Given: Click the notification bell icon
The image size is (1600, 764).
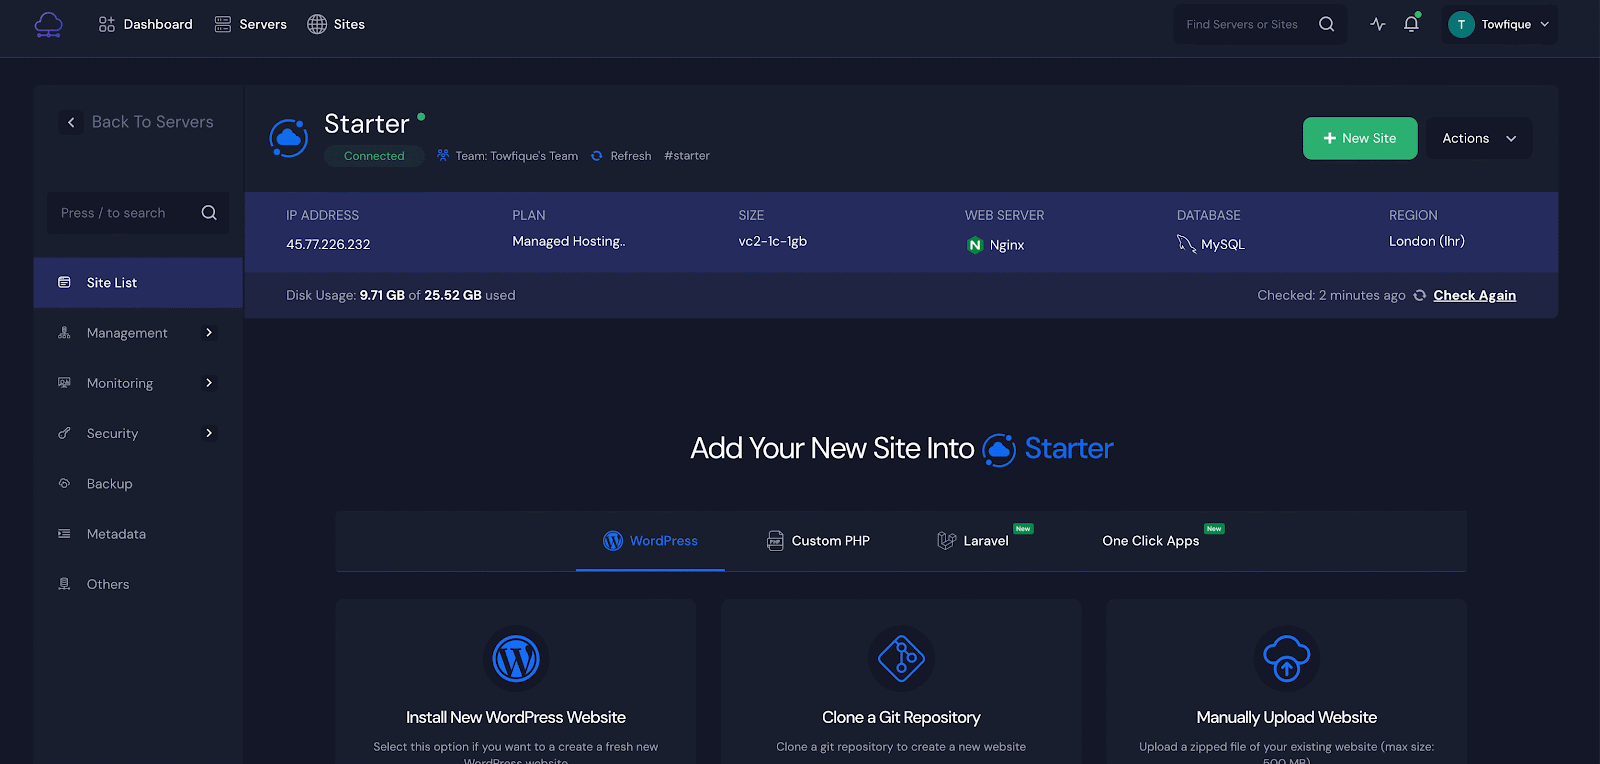Looking at the screenshot, I should pos(1411,24).
